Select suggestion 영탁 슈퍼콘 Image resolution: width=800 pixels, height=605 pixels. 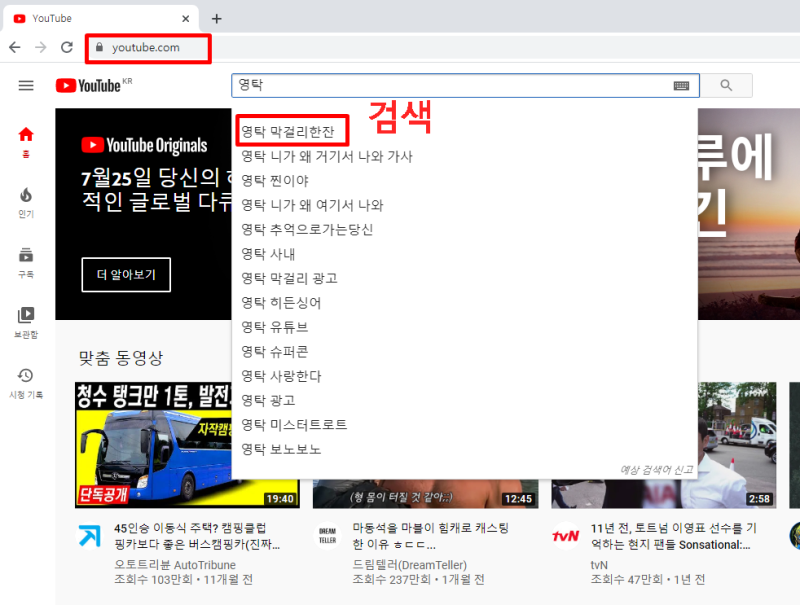tap(274, 351)
